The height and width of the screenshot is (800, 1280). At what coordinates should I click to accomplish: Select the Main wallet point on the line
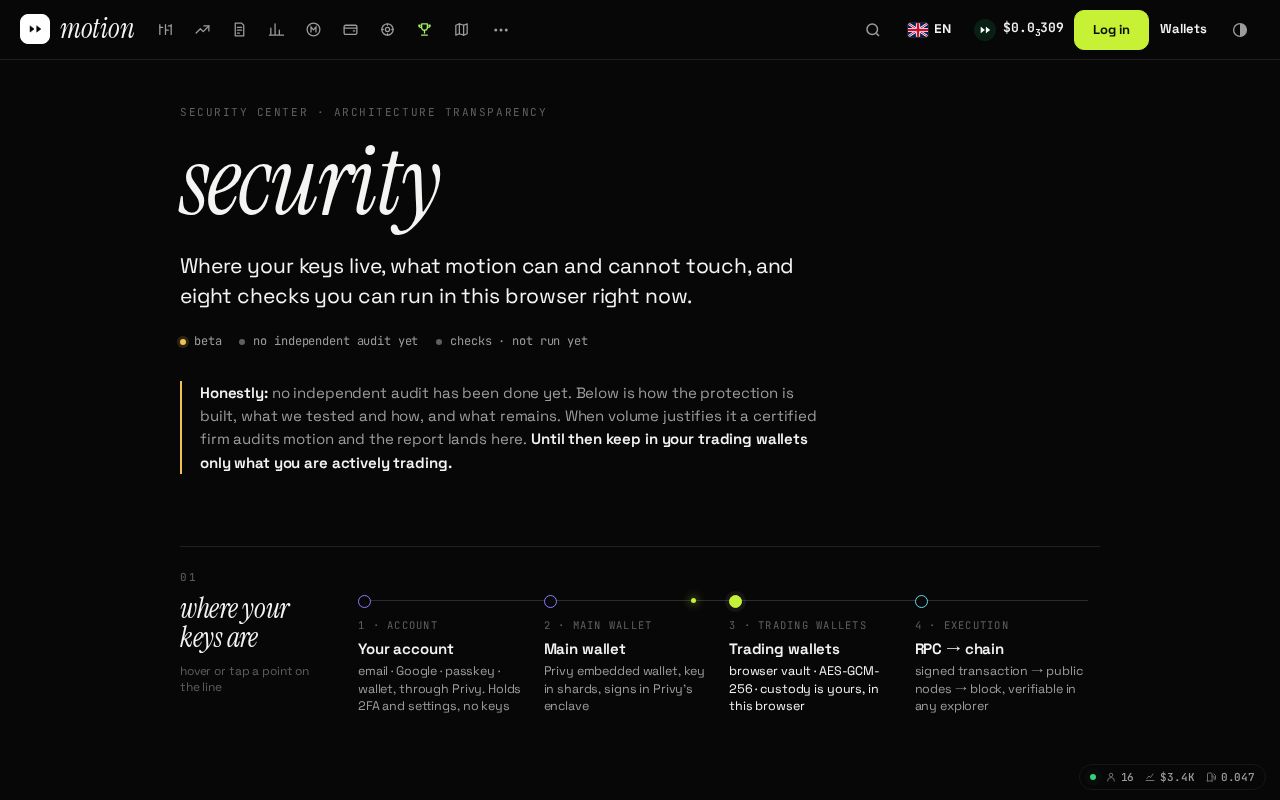pyautogui.click(x=550, y=601)
